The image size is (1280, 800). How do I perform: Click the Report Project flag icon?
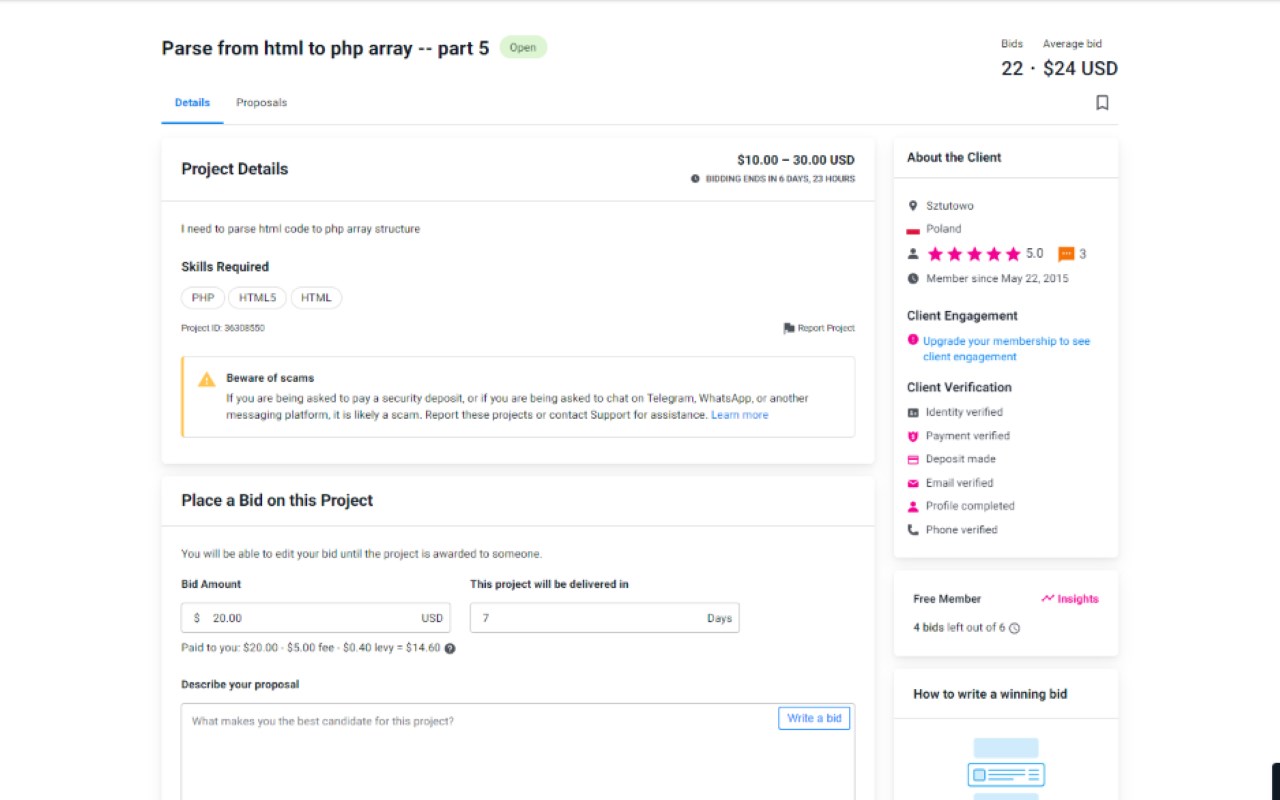click(789, 328)
